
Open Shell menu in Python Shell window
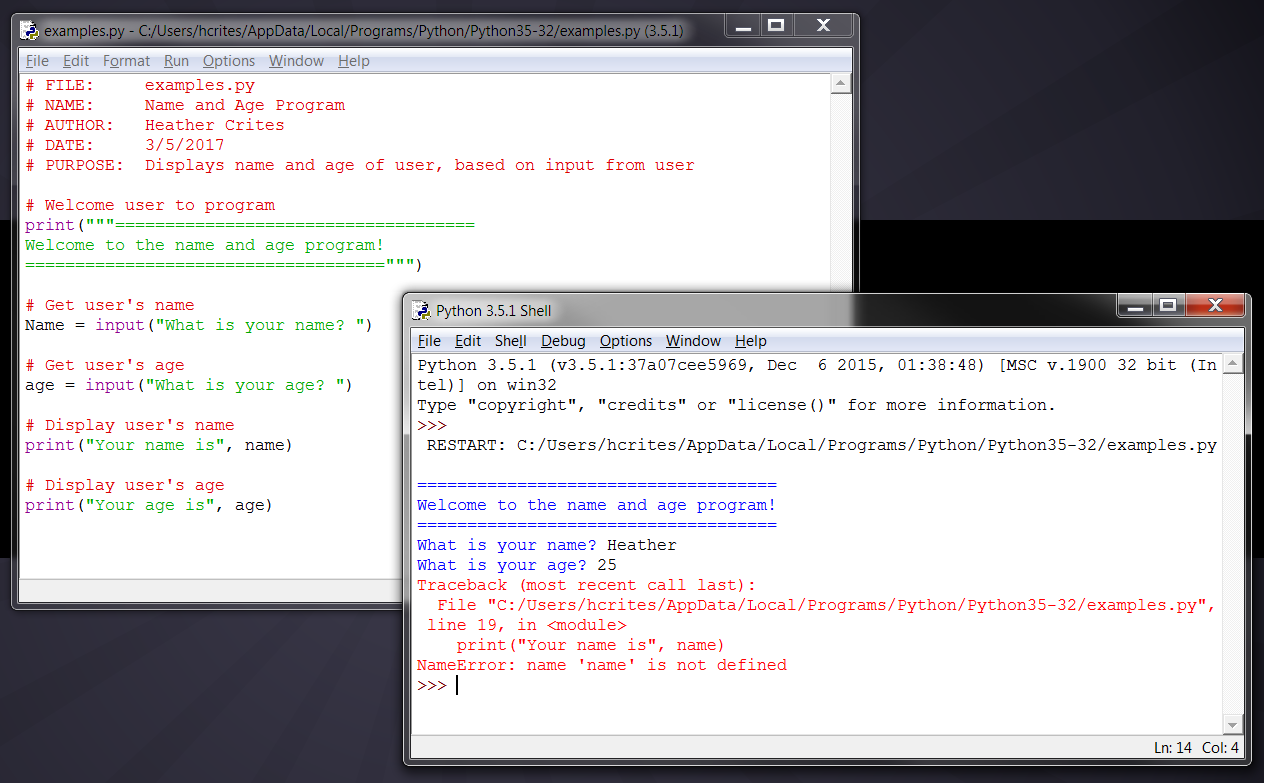coord(511,341)
